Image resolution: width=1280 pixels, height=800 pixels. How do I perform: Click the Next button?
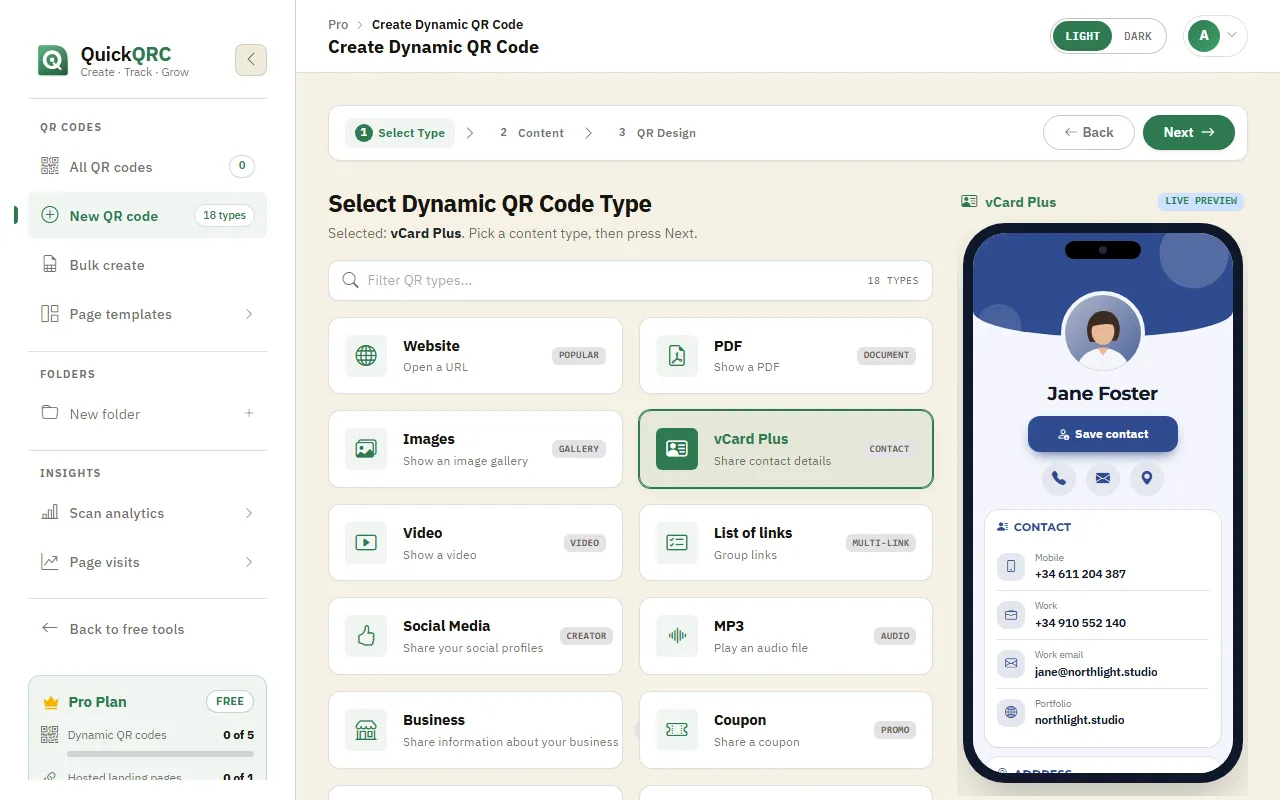point(1189,132)
